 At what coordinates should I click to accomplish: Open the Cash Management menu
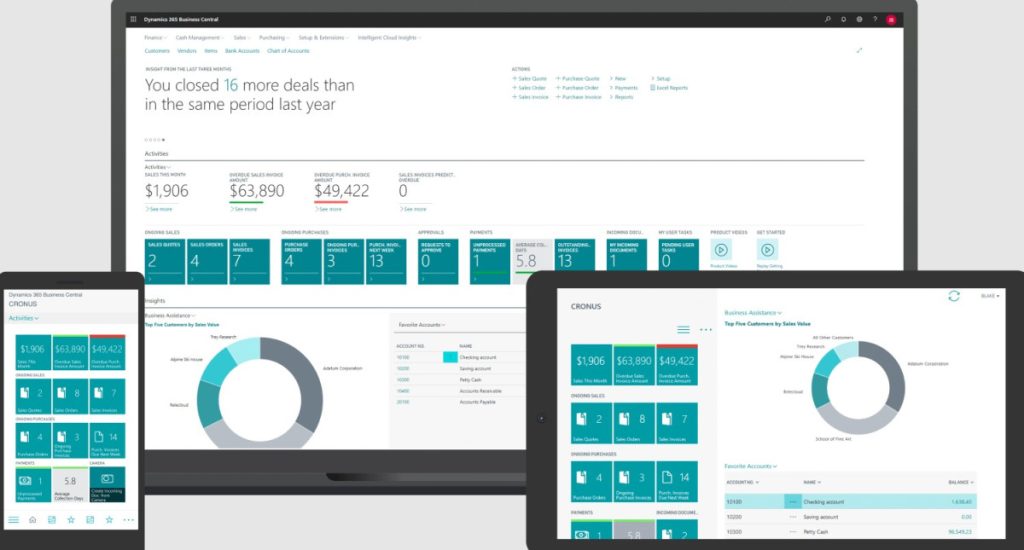click(199, 37)
